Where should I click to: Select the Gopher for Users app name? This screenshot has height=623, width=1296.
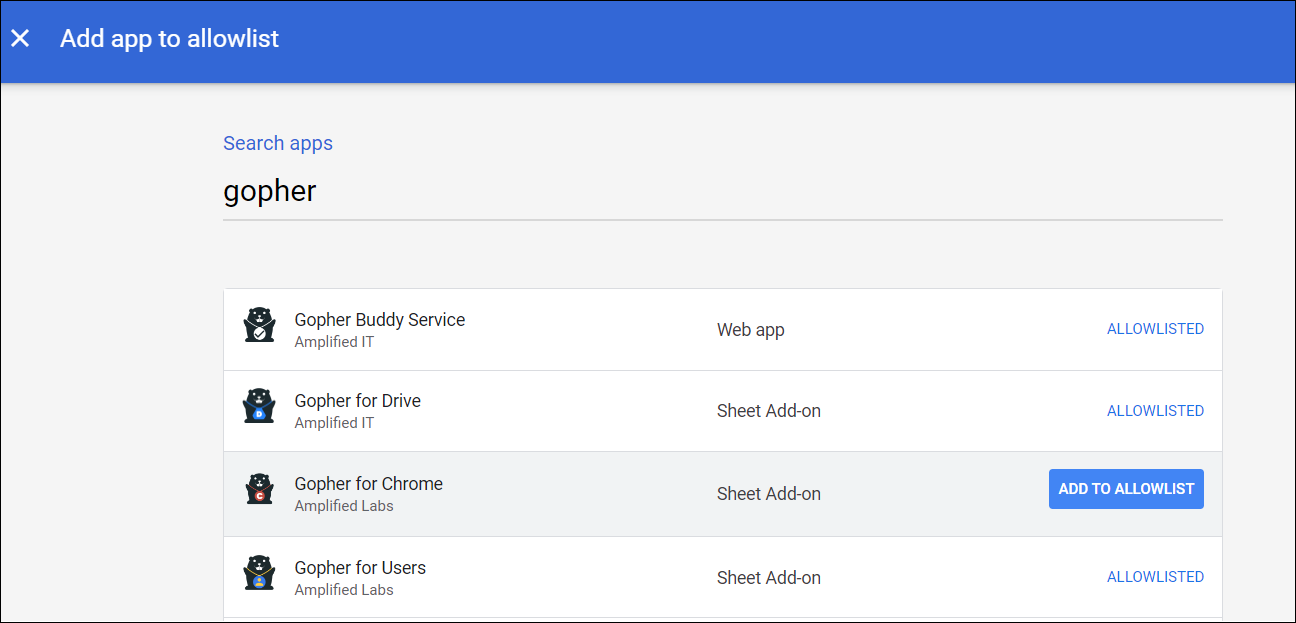[360, 568]
